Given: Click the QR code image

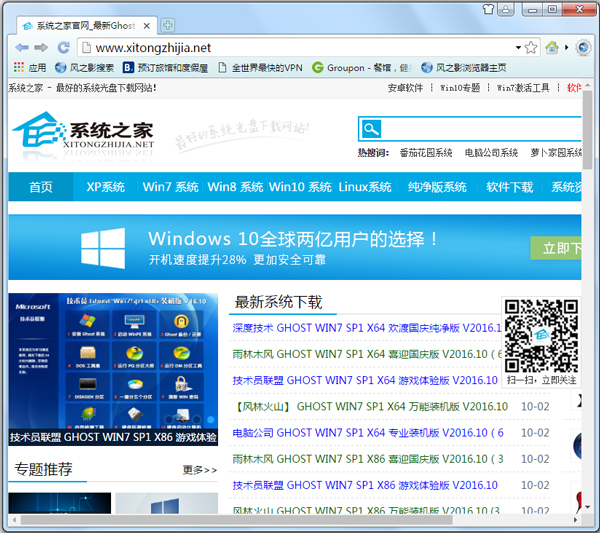Looking at the screenshot, I should pyautogui.click(x=541, y=336).
